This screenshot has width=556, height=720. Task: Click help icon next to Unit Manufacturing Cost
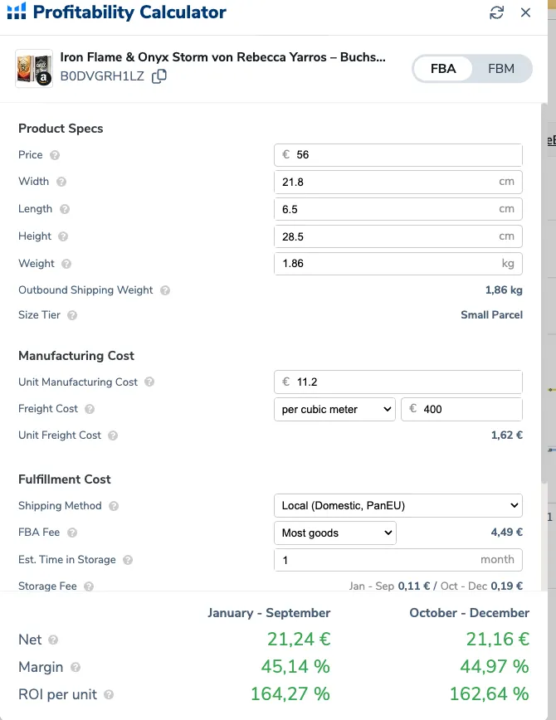(x=149, y=382)
